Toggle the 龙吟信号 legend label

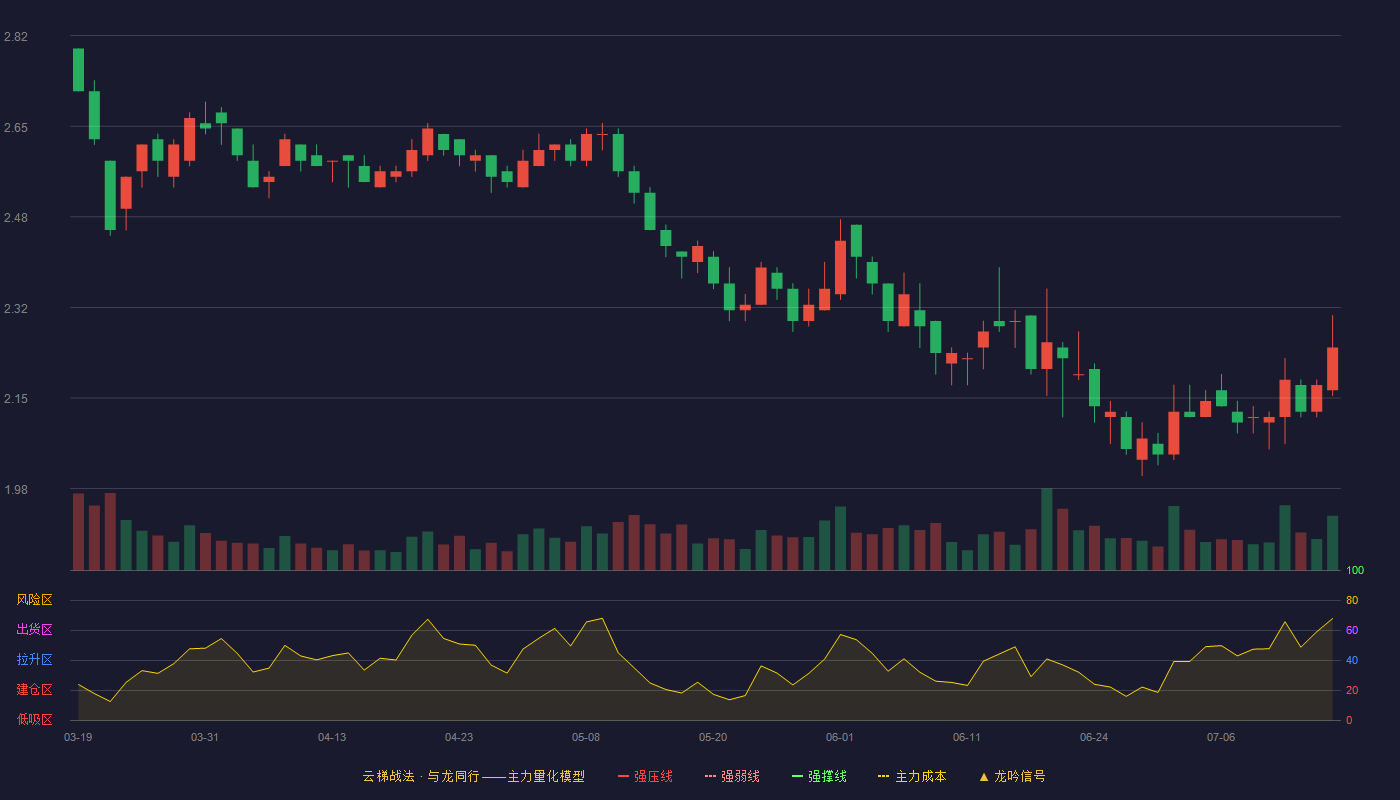(1020, 776)
